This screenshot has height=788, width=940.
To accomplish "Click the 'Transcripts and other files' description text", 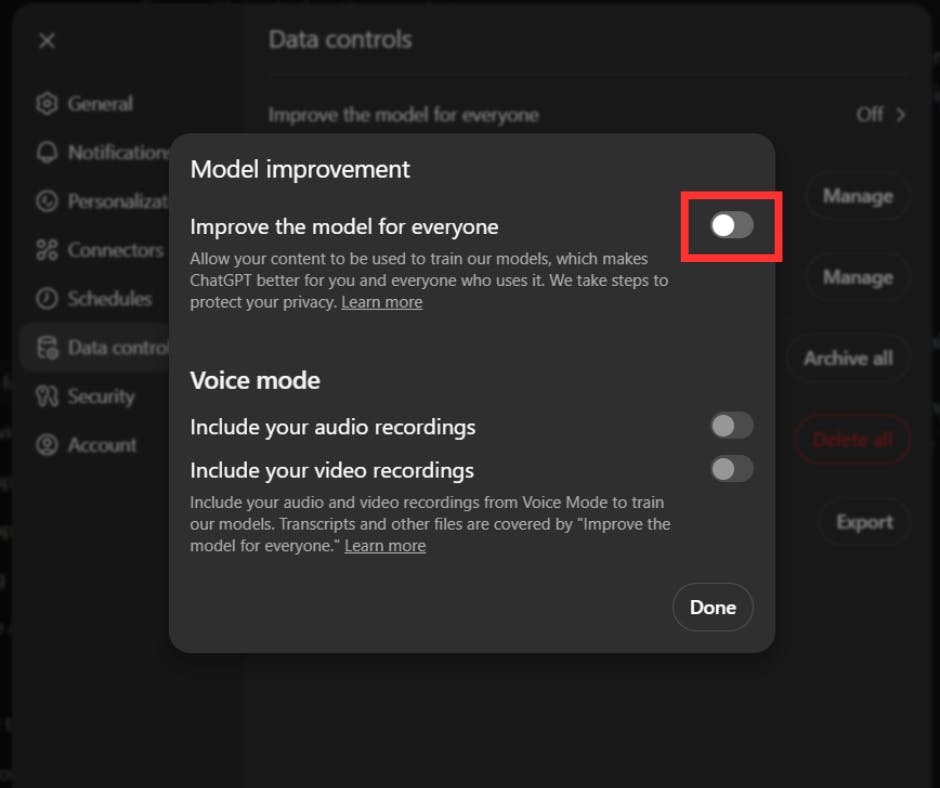I will pyautogui.click(x=430, y=524).
